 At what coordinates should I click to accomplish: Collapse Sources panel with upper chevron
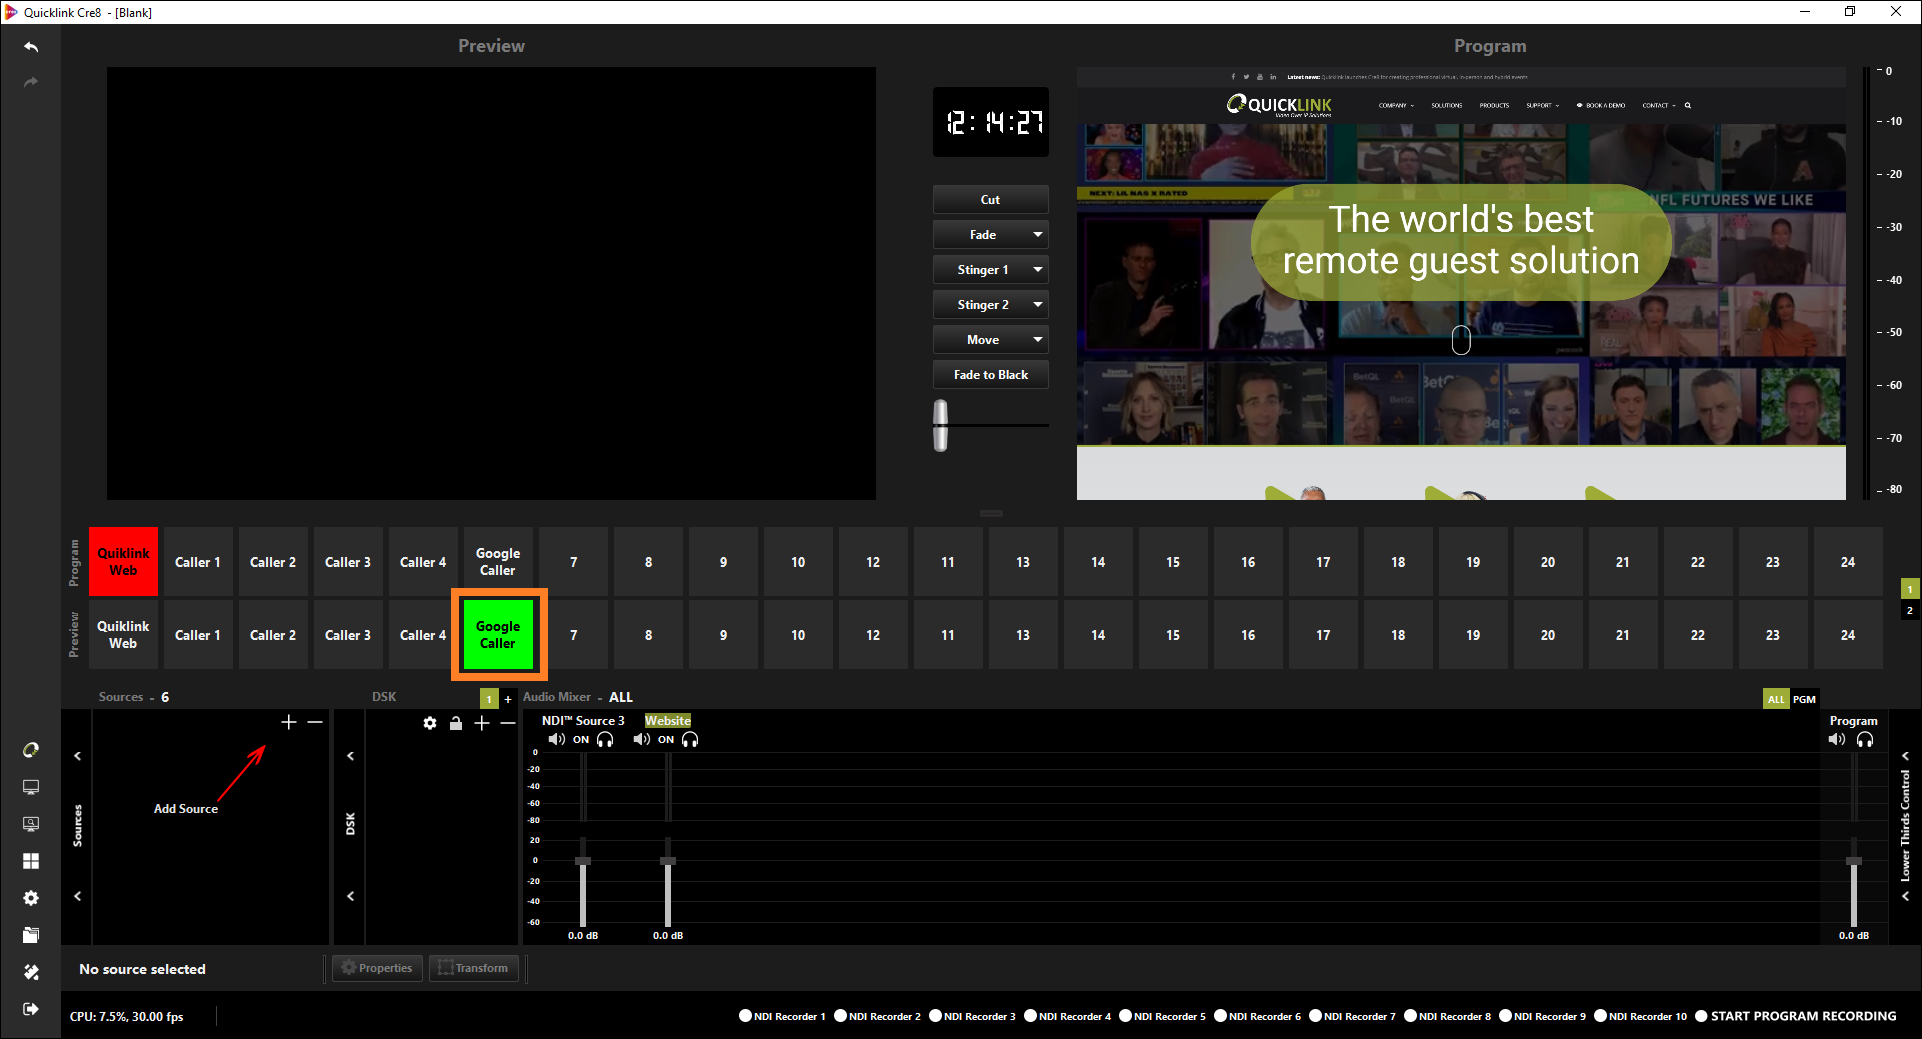(77, 756)
